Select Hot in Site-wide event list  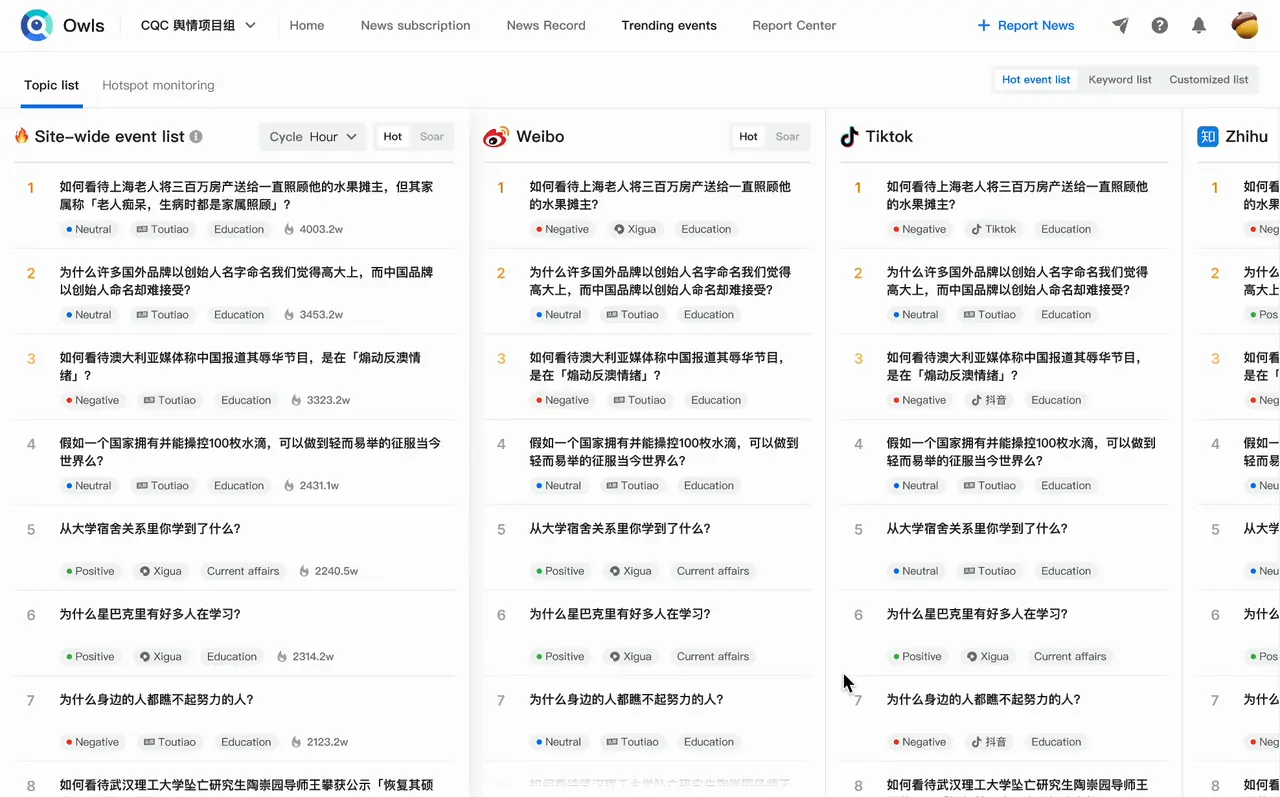393,137
